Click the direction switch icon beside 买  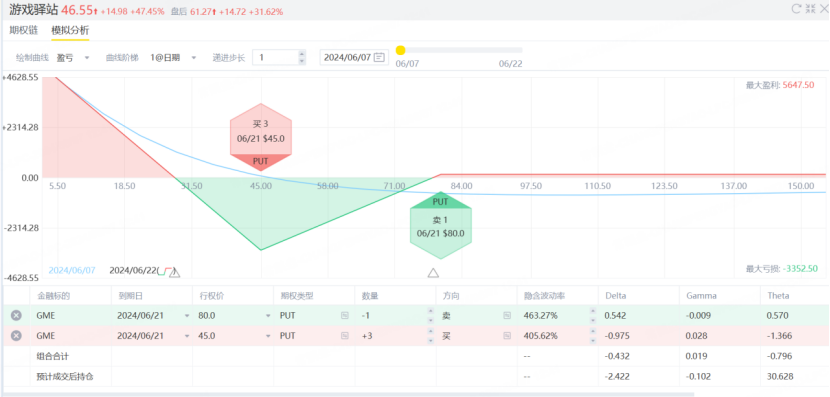507,336
